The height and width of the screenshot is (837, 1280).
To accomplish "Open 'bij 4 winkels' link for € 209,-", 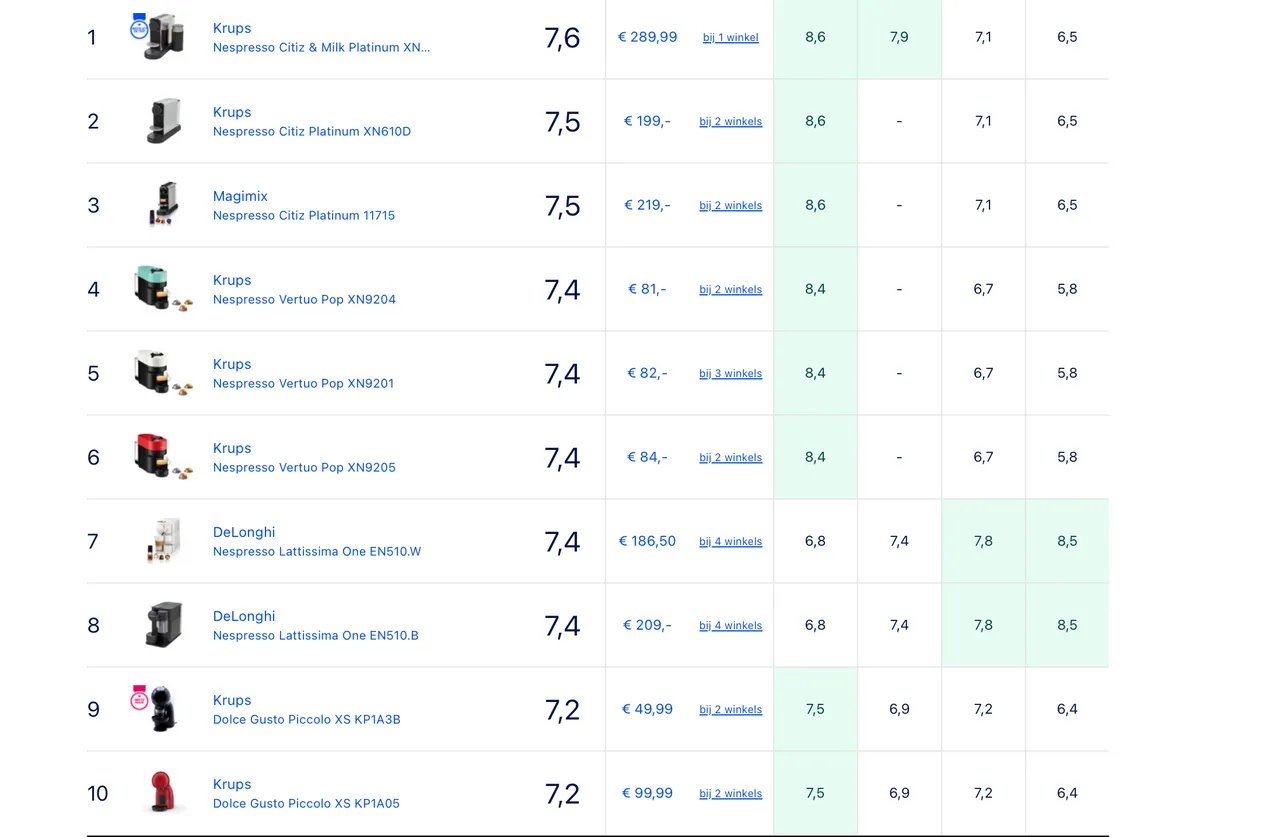I will pyautogui.click(x=731, y=626).
